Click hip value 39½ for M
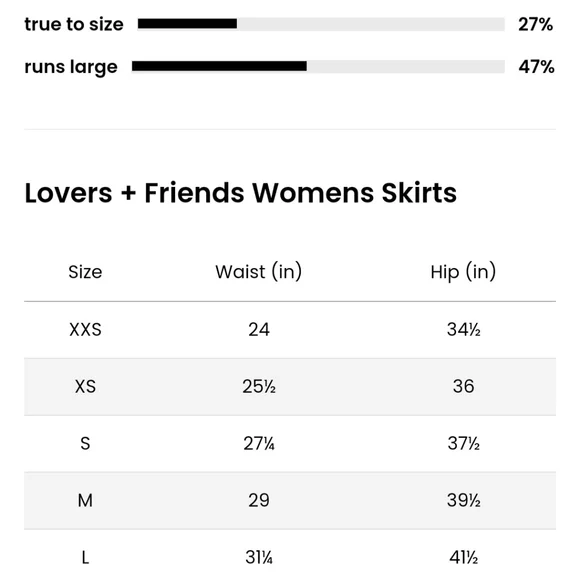This screenshot has width=580, height=579. 463,501
